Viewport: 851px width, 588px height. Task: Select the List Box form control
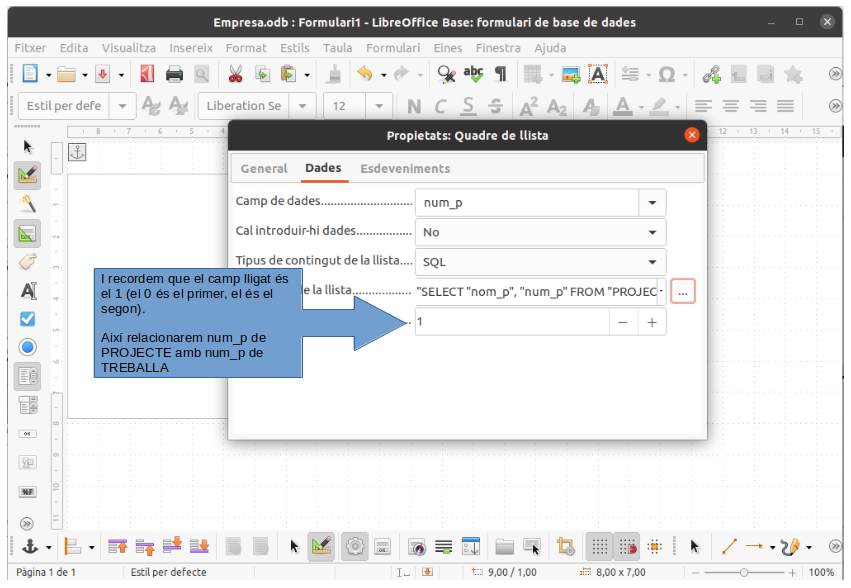pos(28,376)
